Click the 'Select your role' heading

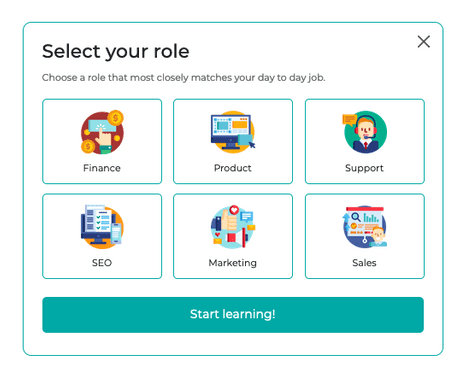[116, 52]
